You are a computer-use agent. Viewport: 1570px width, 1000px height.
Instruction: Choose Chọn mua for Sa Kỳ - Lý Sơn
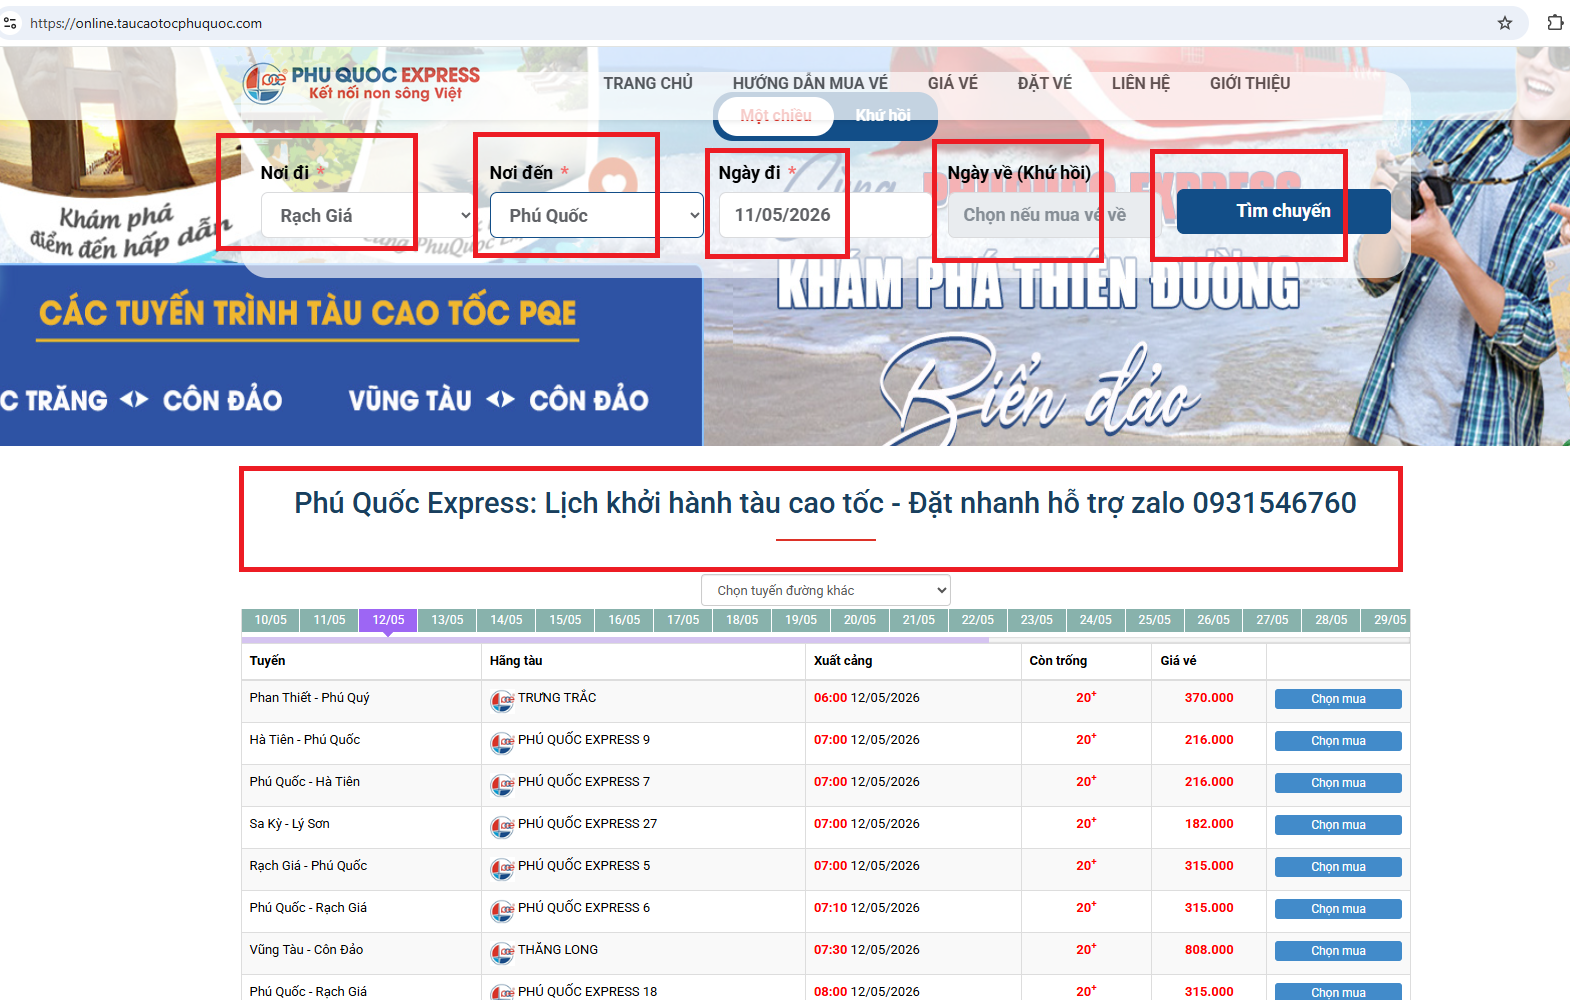tap(1338, 825)
